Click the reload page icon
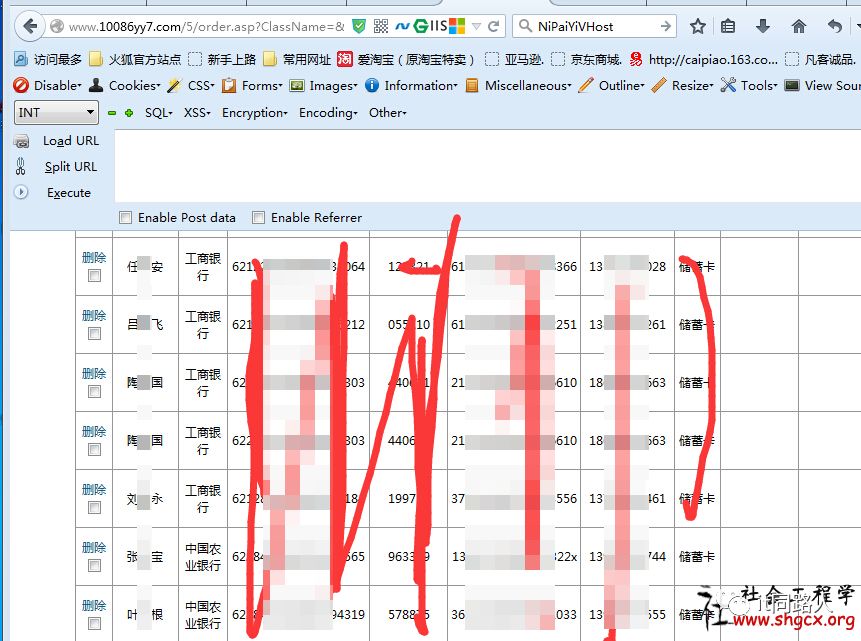Screen dimensions: 861x641 (x=494, y=26)
